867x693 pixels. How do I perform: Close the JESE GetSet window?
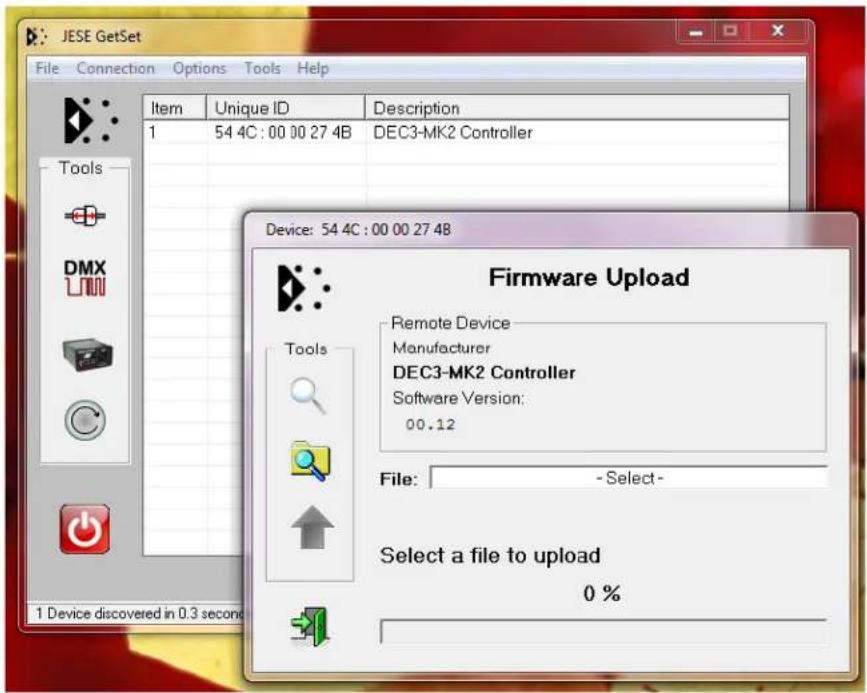pyautogui.click(x=778, y=32)
